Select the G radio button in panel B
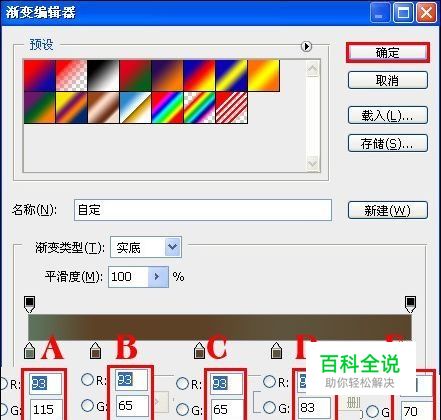This screenshot has height=420, width=441. (87, 405)
